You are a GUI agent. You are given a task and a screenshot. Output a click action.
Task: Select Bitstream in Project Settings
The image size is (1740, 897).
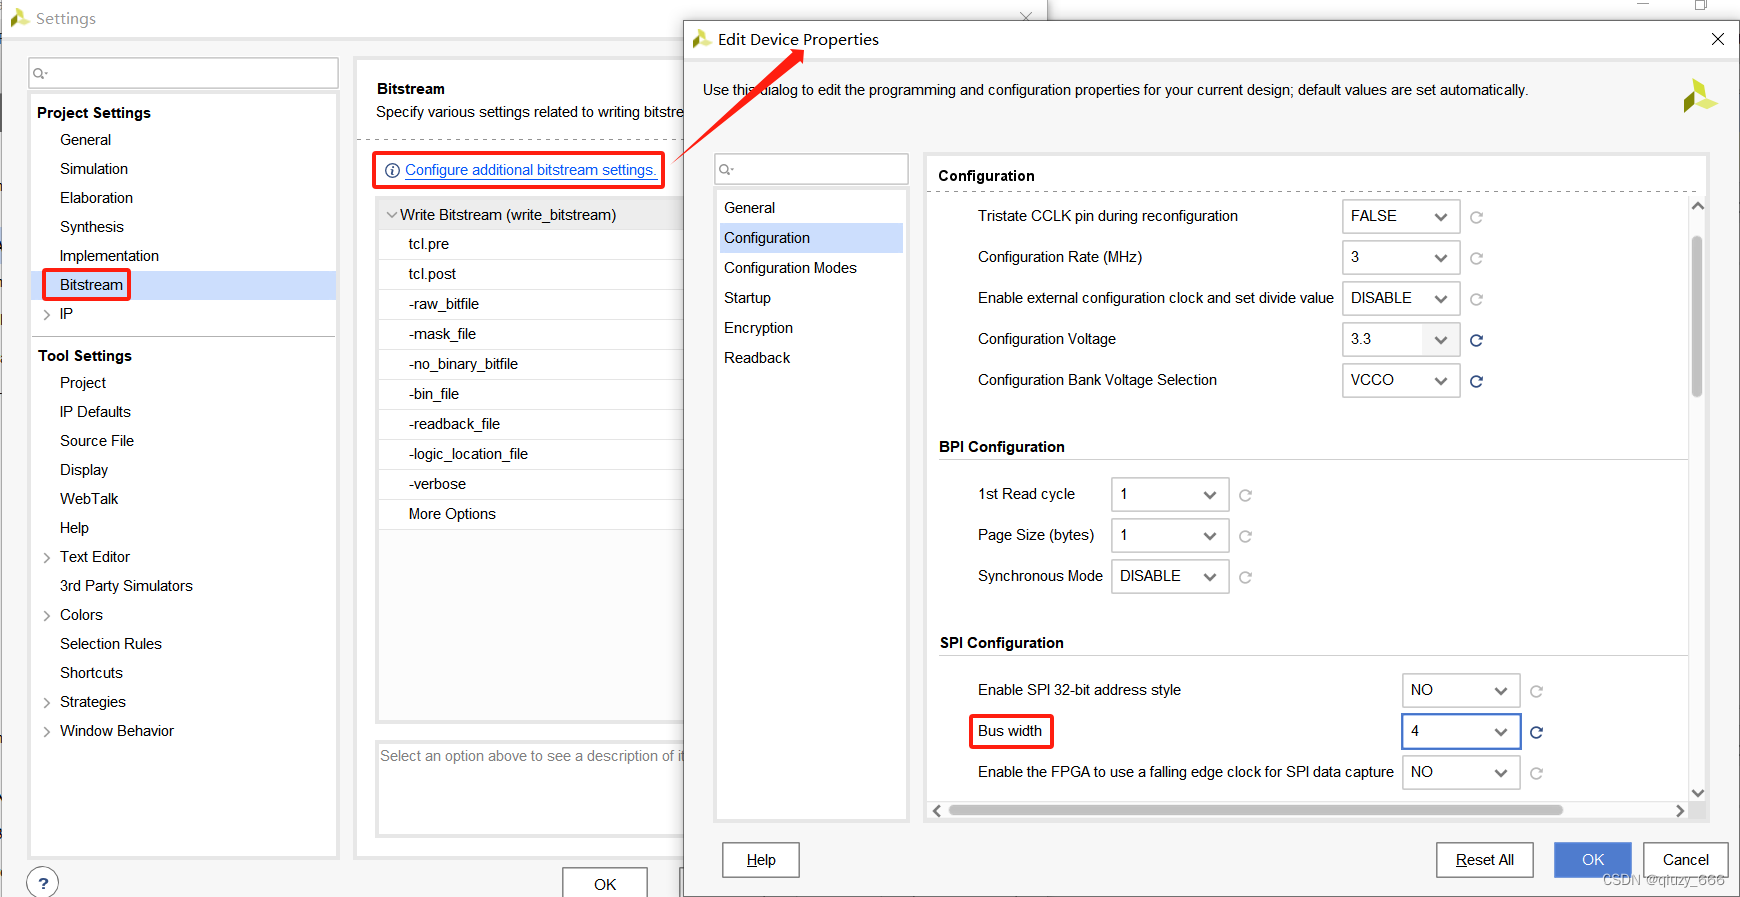[x=184, y=285]
